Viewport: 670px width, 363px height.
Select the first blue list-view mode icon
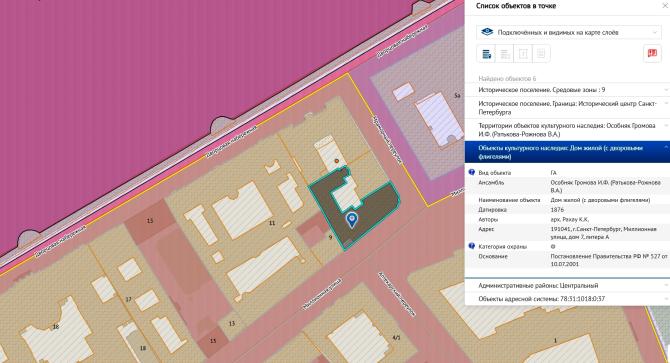tap(486, 54)
